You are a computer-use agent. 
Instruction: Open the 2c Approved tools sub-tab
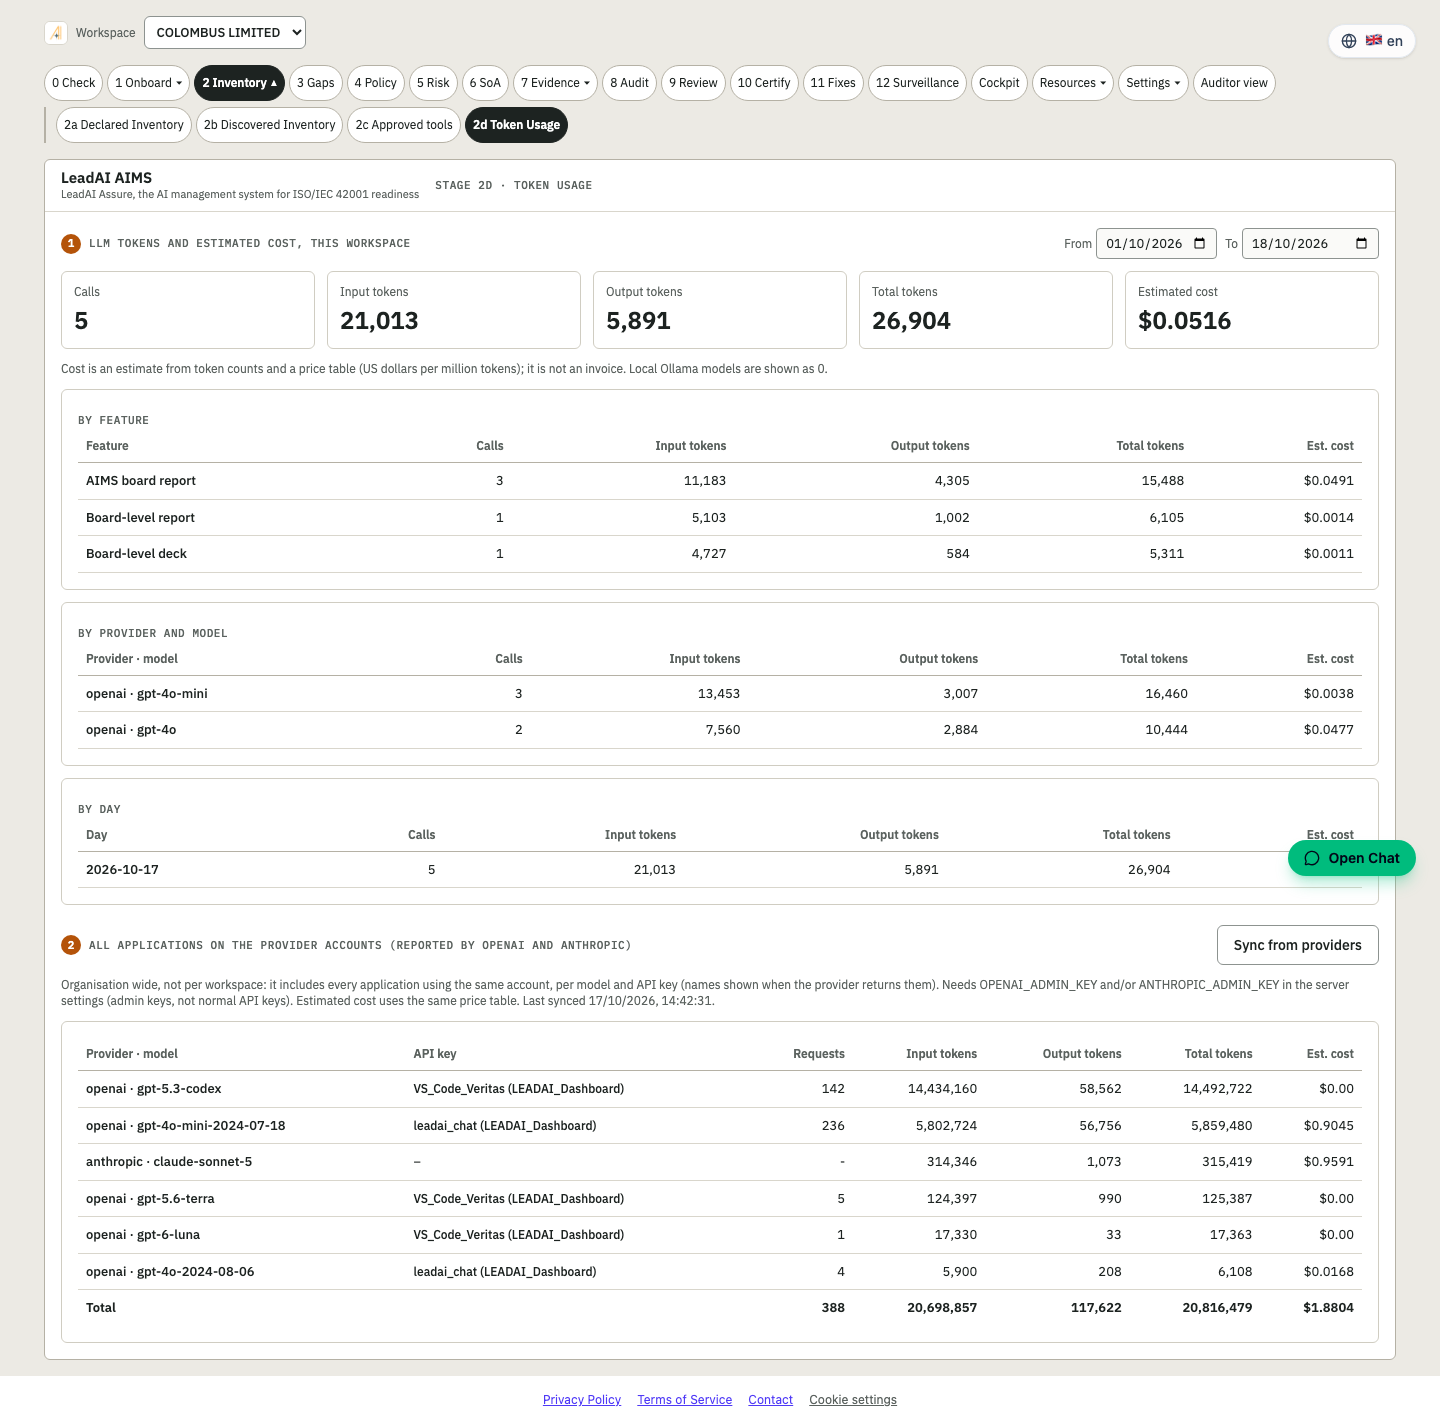[x=404, y=125]
